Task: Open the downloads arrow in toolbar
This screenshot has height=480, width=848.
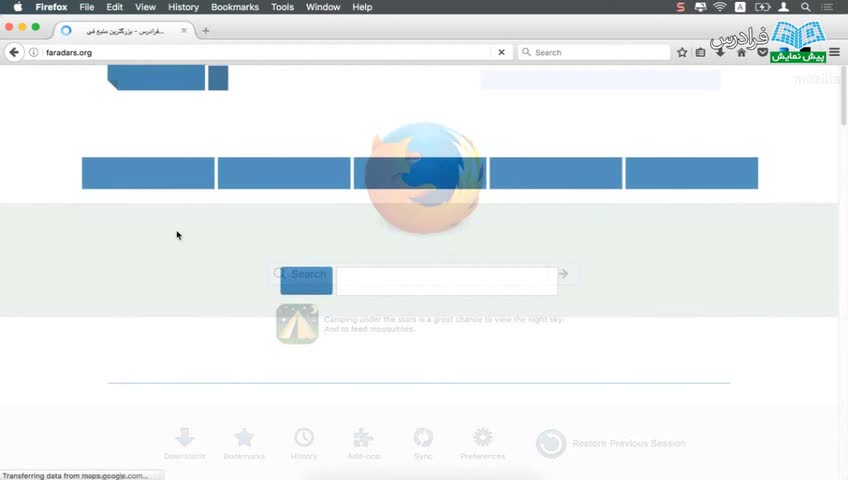Action: [720, 52]
